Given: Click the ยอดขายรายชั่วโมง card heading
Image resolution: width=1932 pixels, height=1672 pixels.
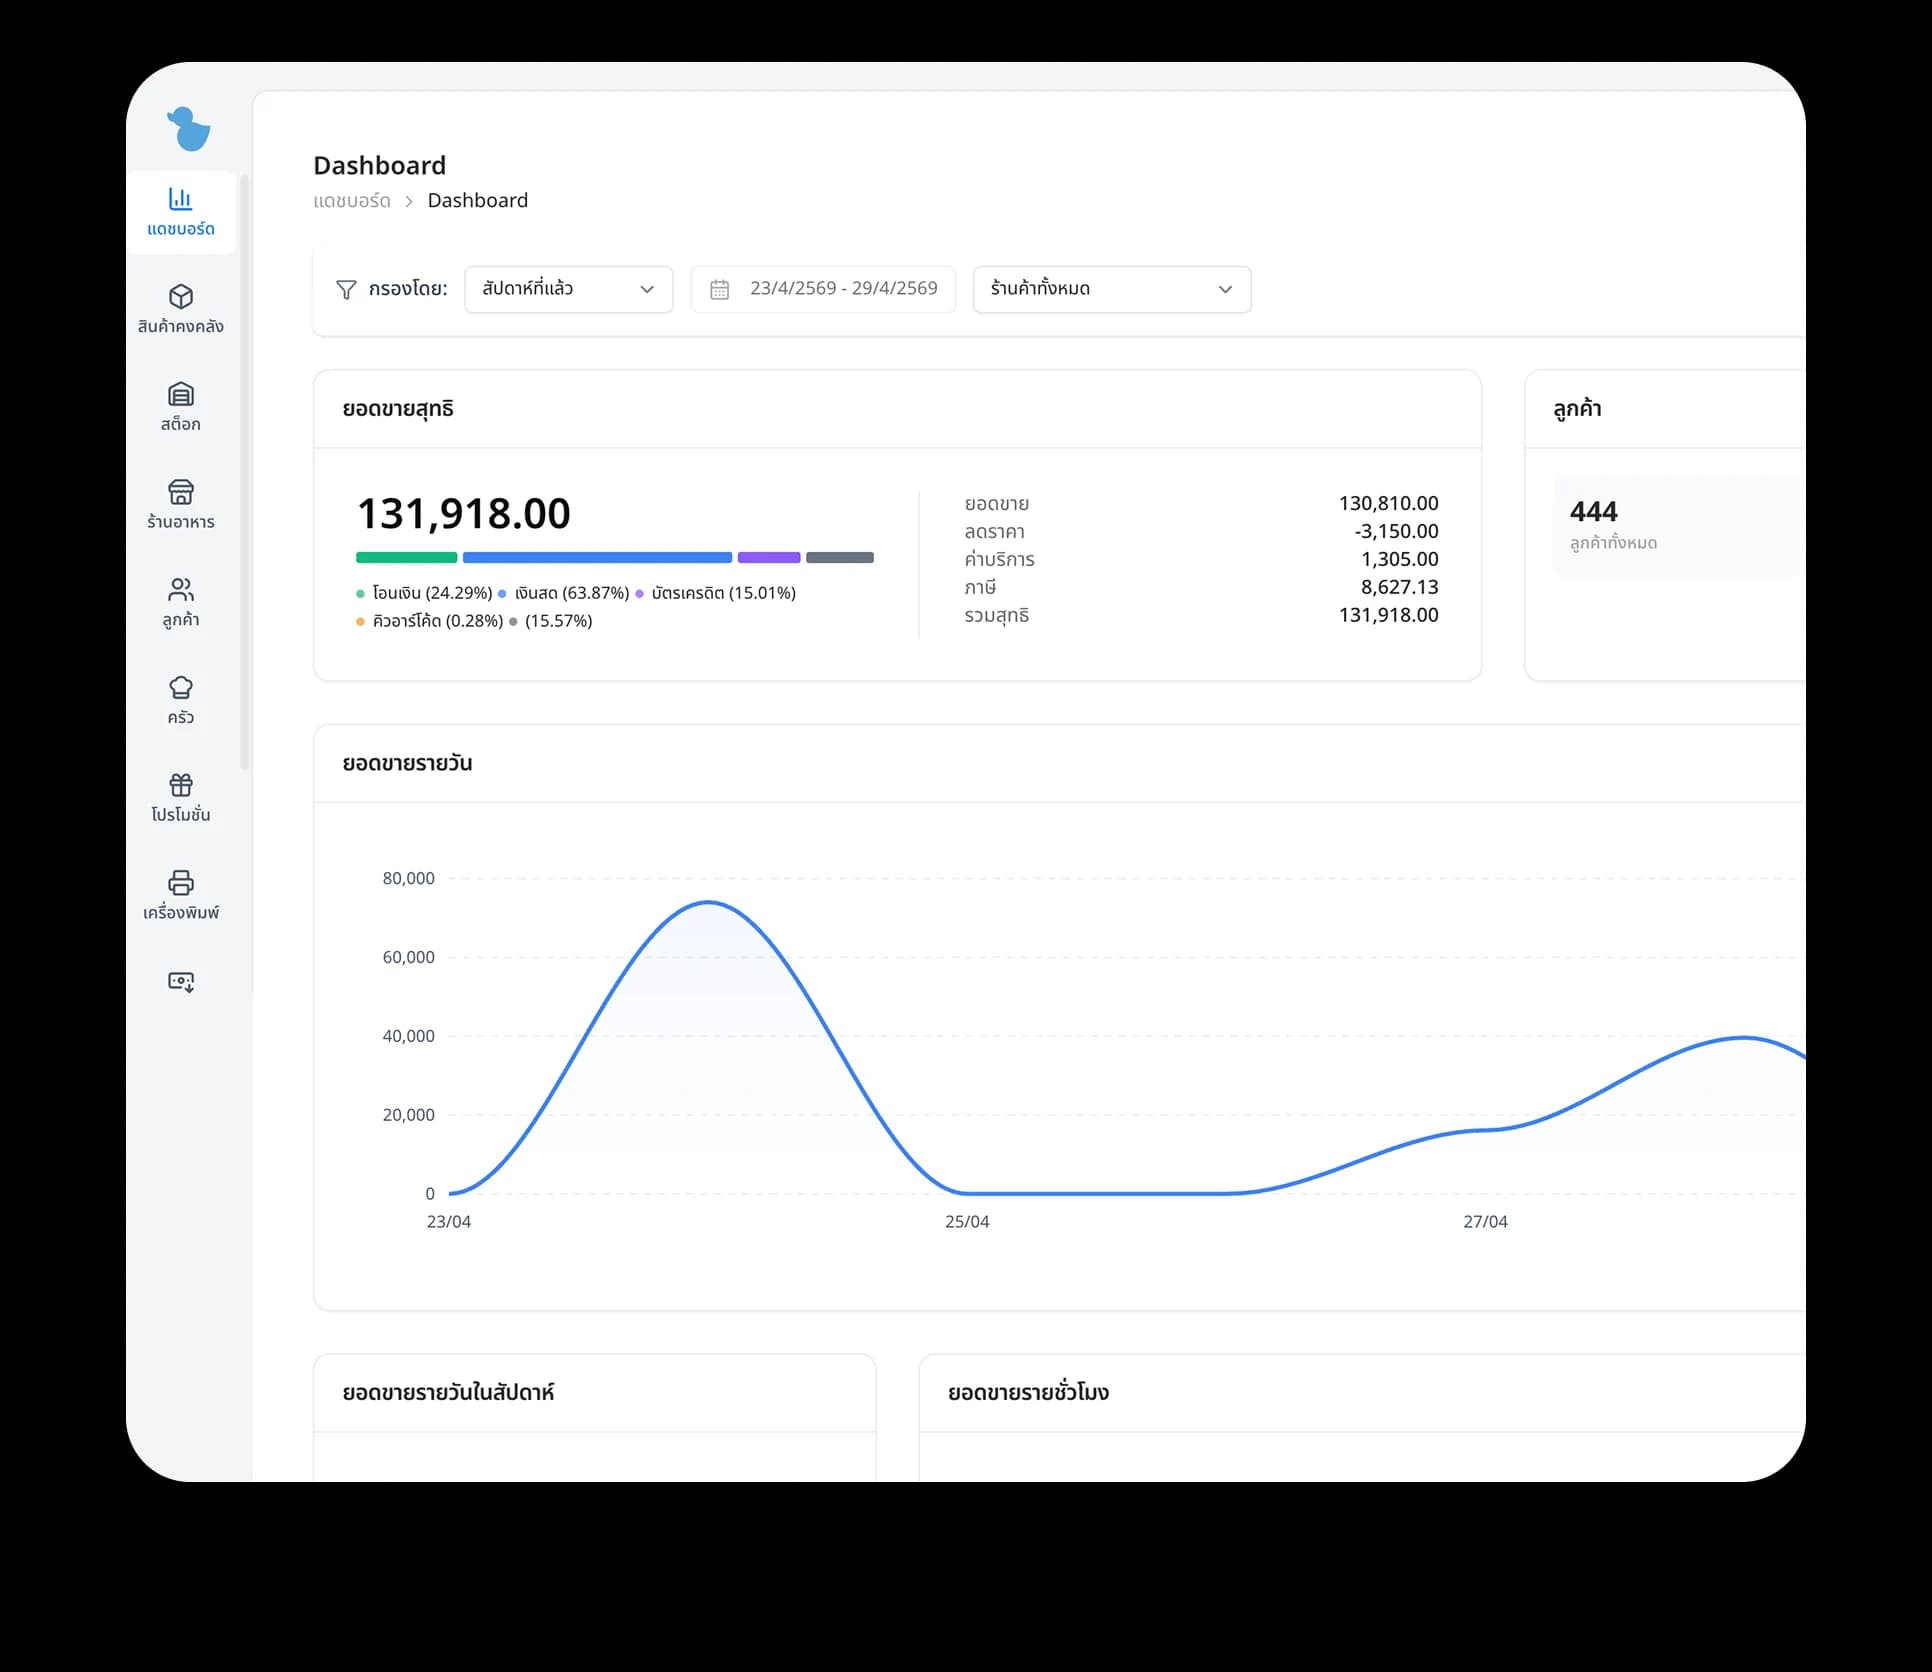Looking at the screenshot, I should (x=1028, y=1393).
